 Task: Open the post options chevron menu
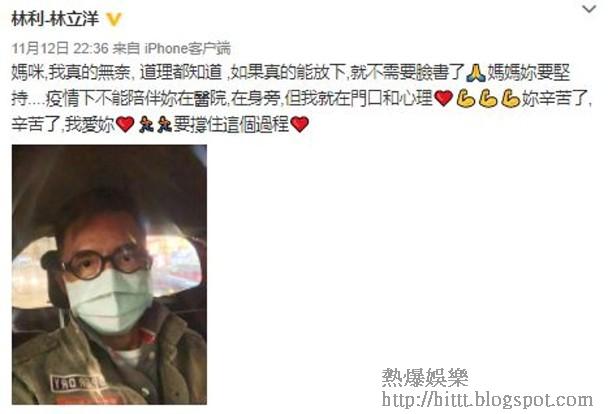[x=589, y=9]
